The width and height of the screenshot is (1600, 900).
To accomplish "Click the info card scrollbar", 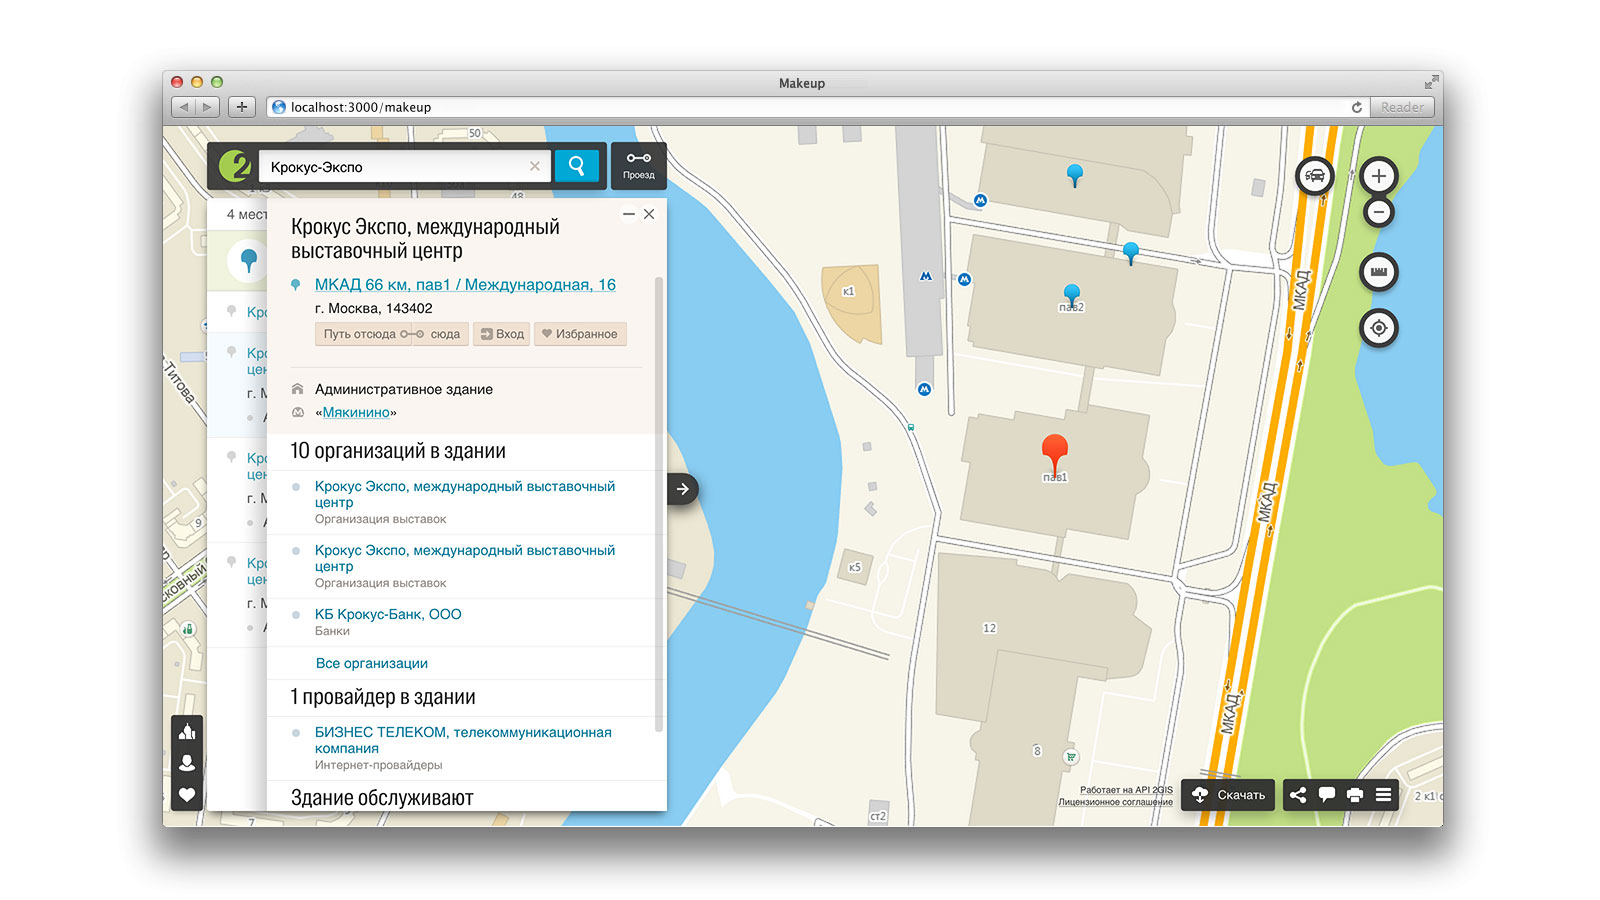I will [x=659, y=504].
